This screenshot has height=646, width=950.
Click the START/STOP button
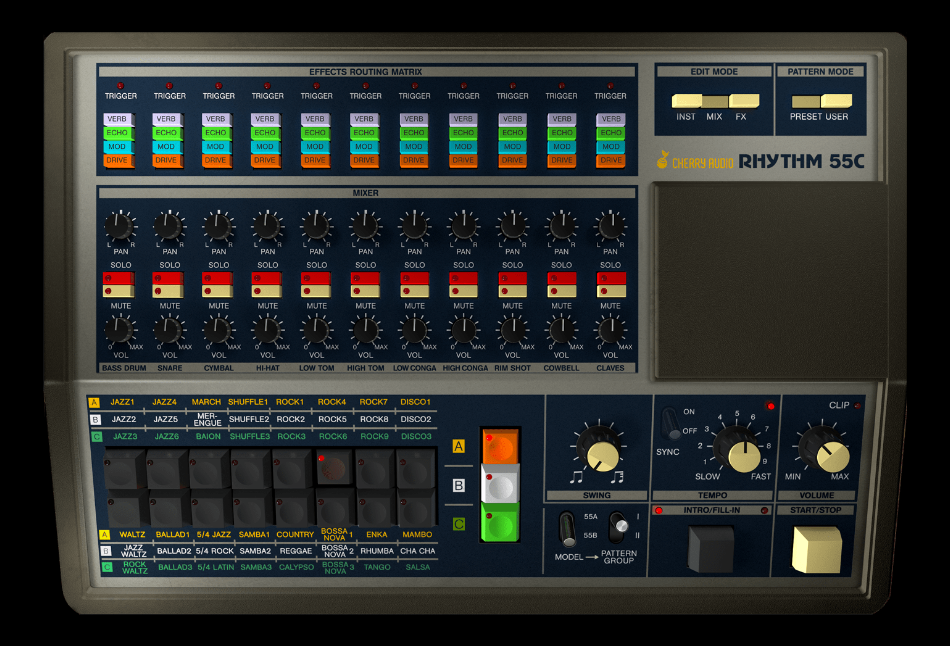pyautogui.click(x=816, y=549)
